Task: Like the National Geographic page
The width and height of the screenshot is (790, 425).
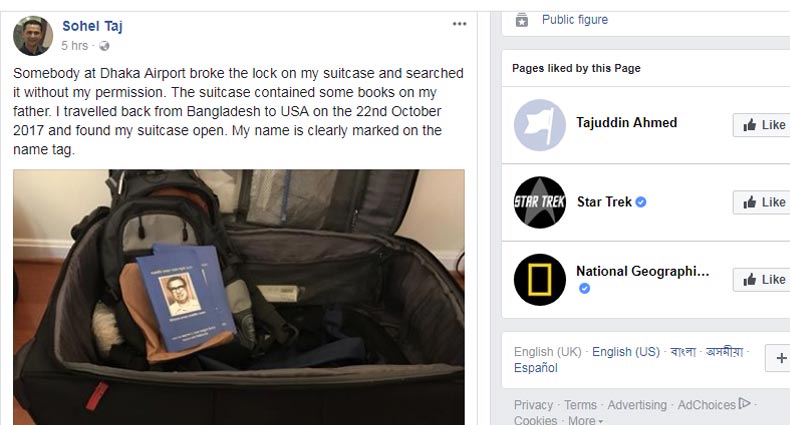Action: (762, 279)
